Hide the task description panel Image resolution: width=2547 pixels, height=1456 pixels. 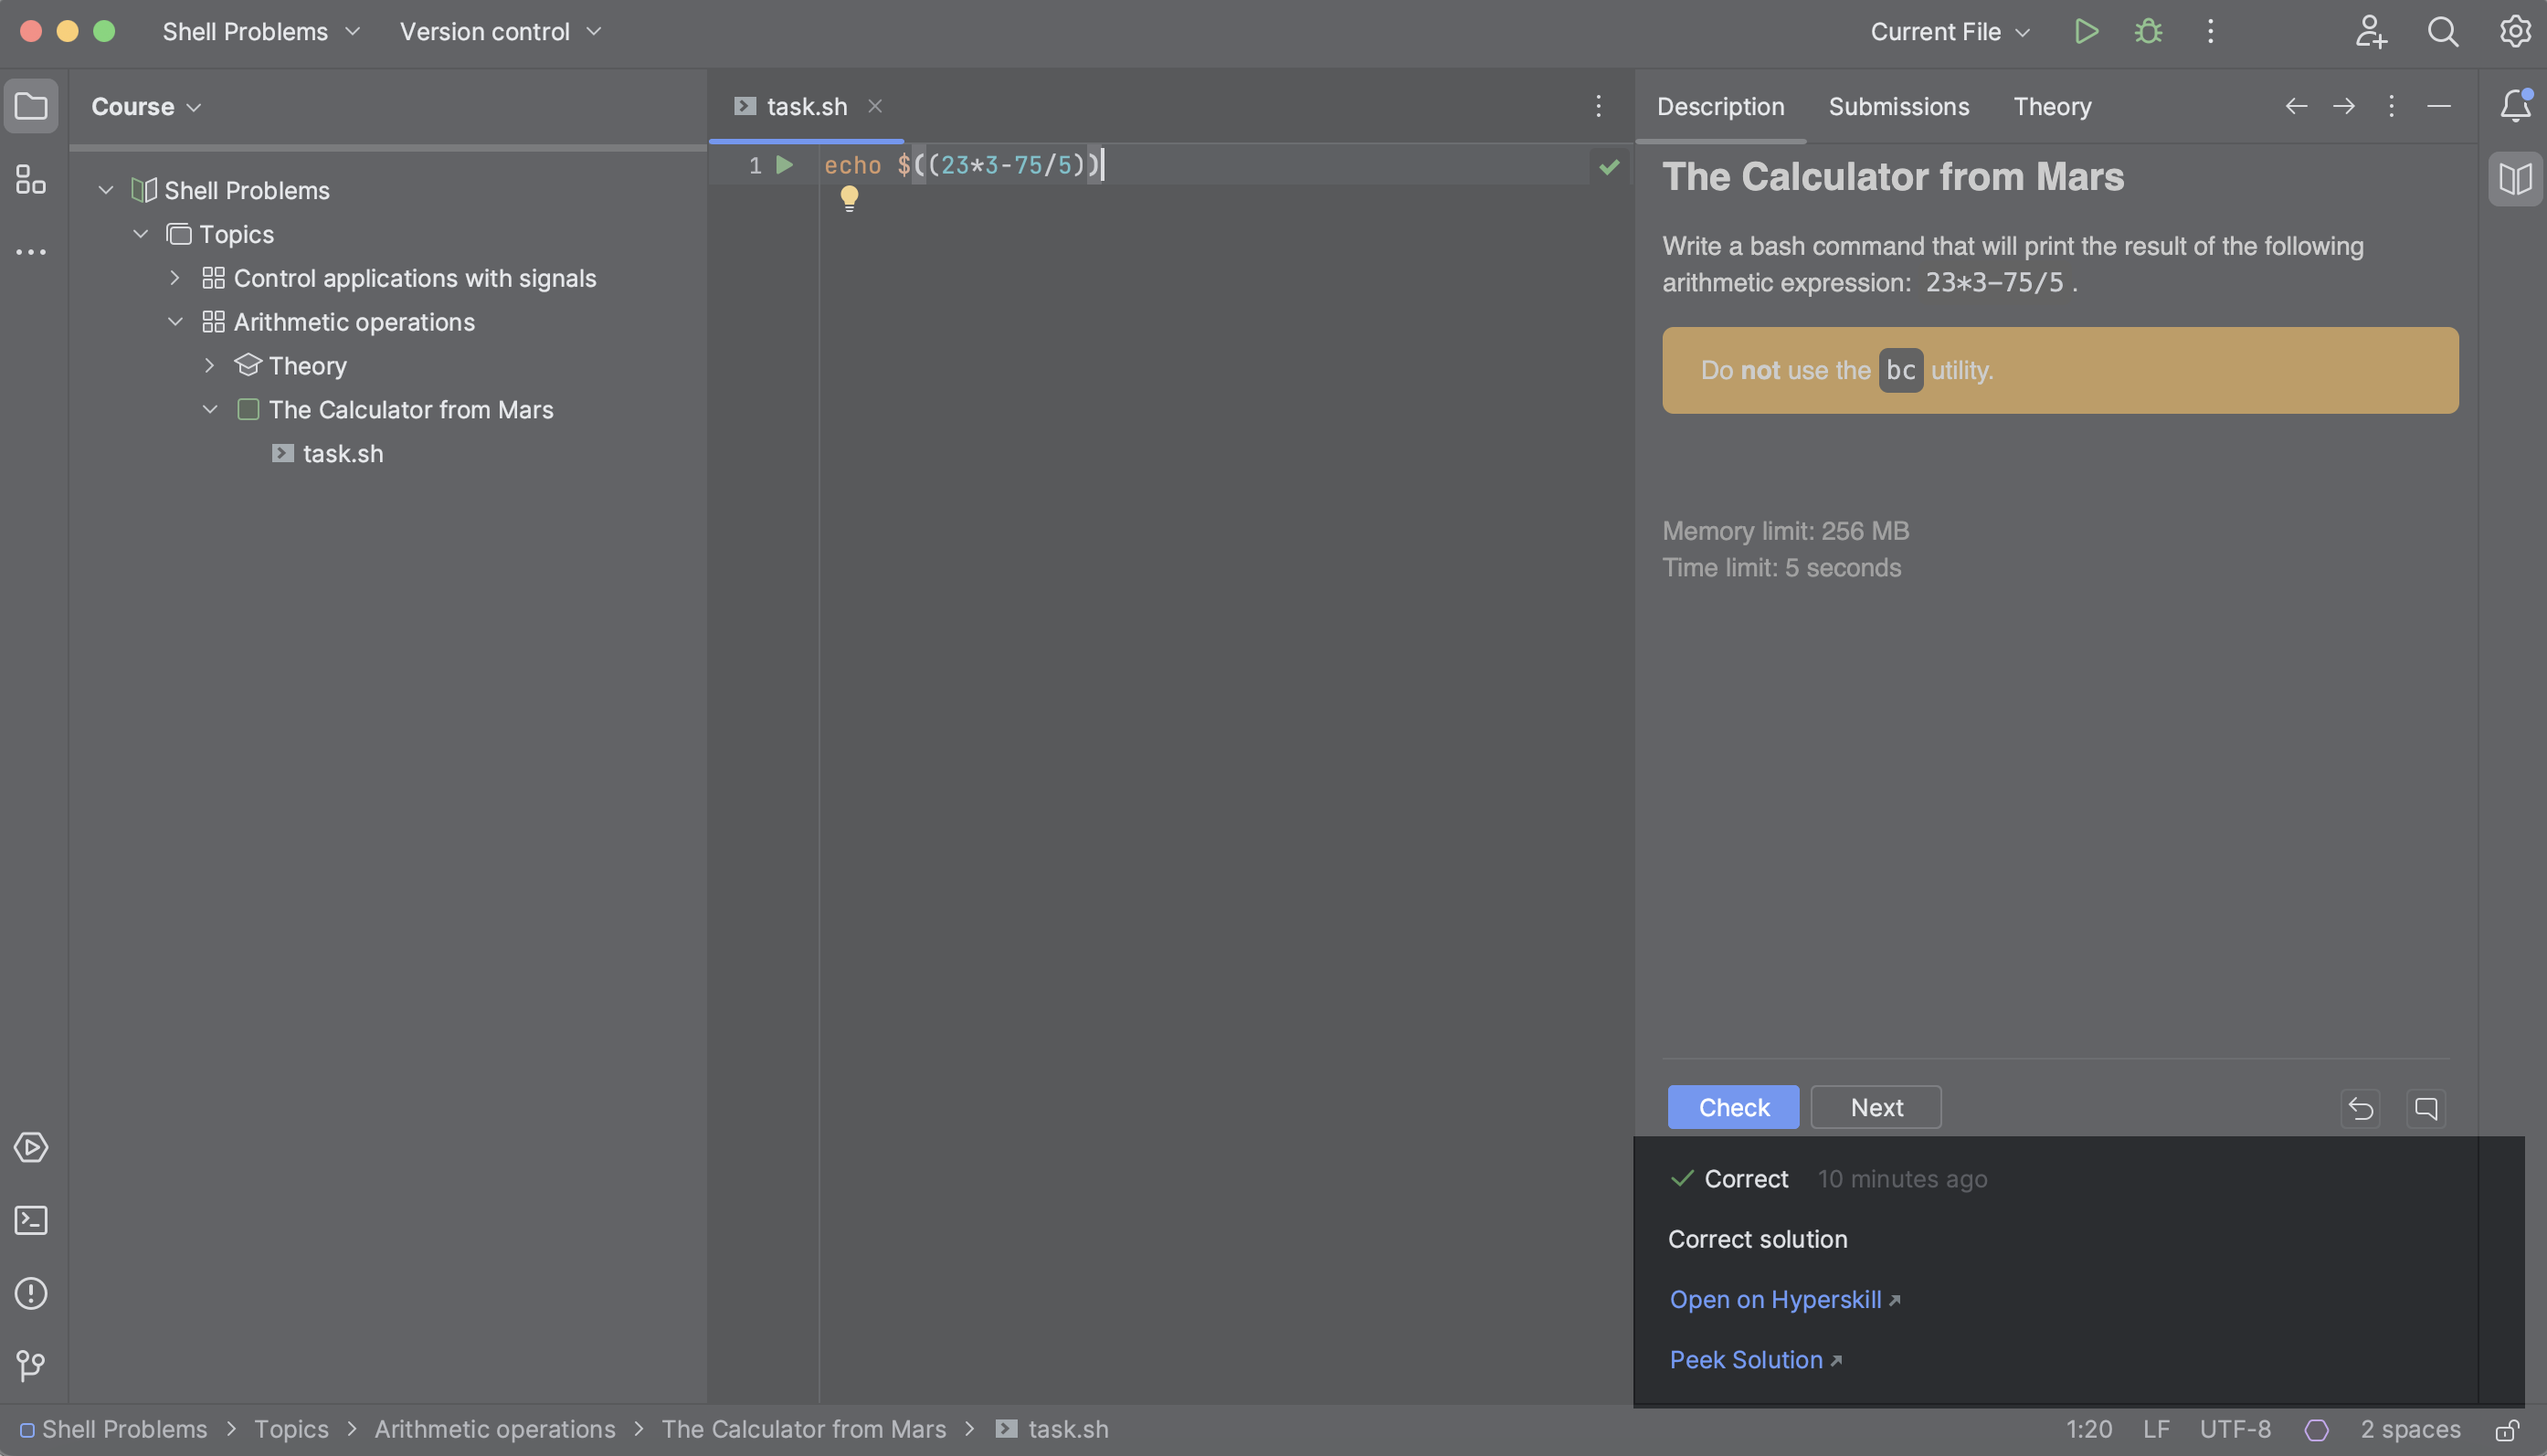[x=2439, y=106]
